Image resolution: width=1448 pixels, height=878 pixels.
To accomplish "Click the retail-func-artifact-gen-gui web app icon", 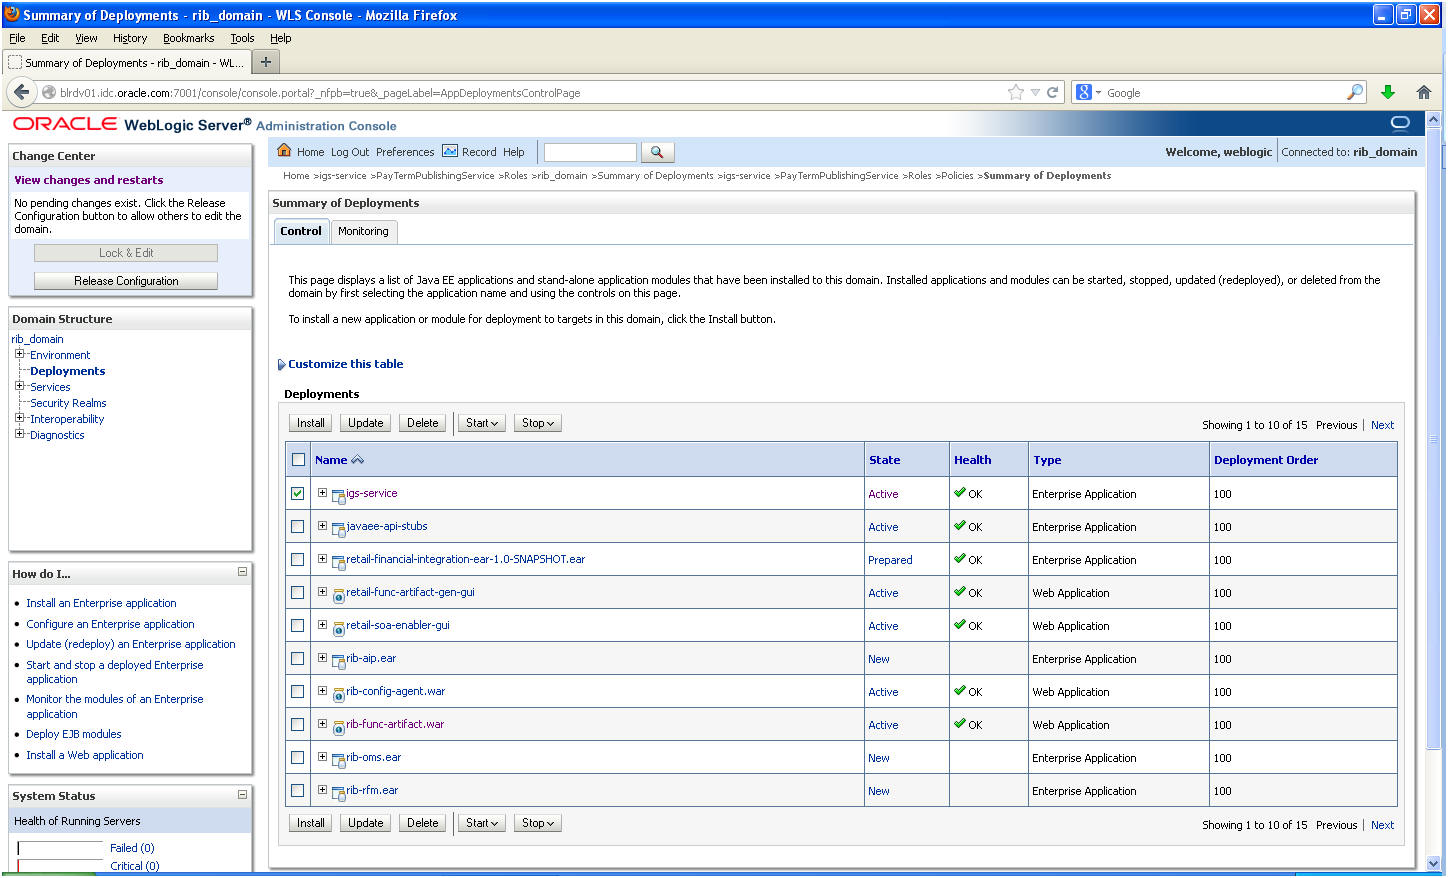I will click(338, 594).
